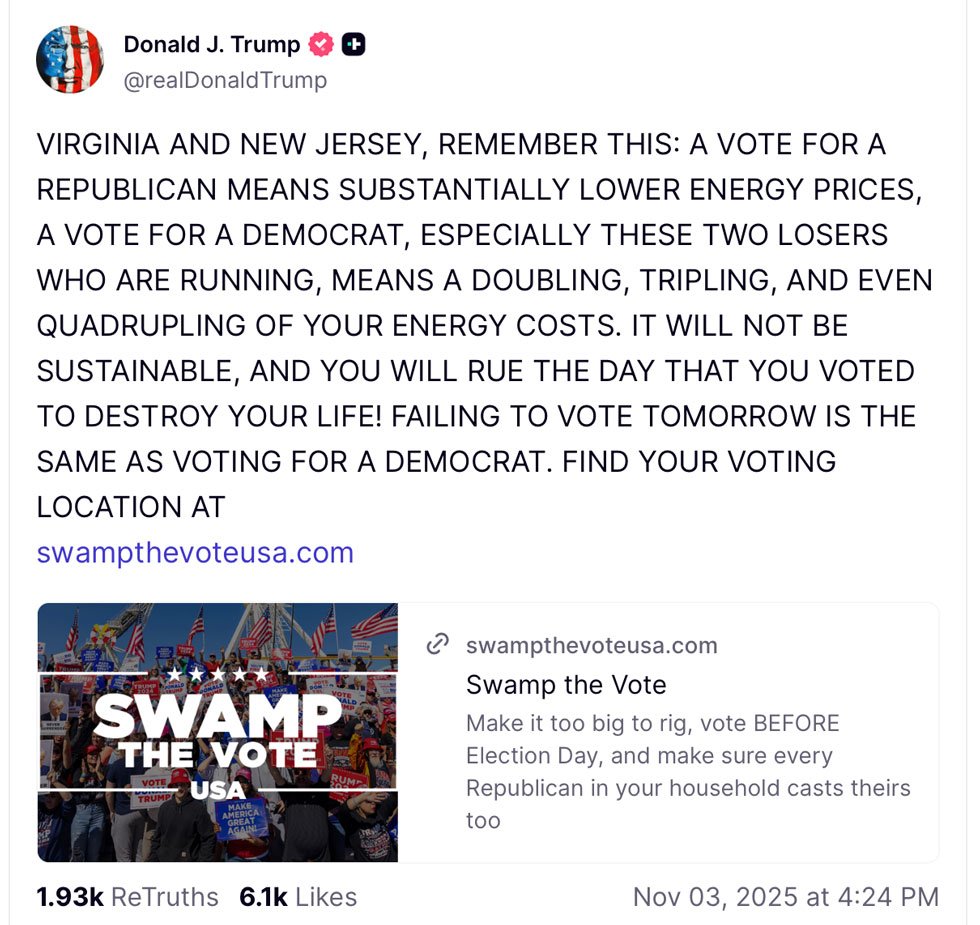The height and width of the screenshot is (925, 980).
Task: View the 1.93k ReTruths list
Action: tap(127, 897)
